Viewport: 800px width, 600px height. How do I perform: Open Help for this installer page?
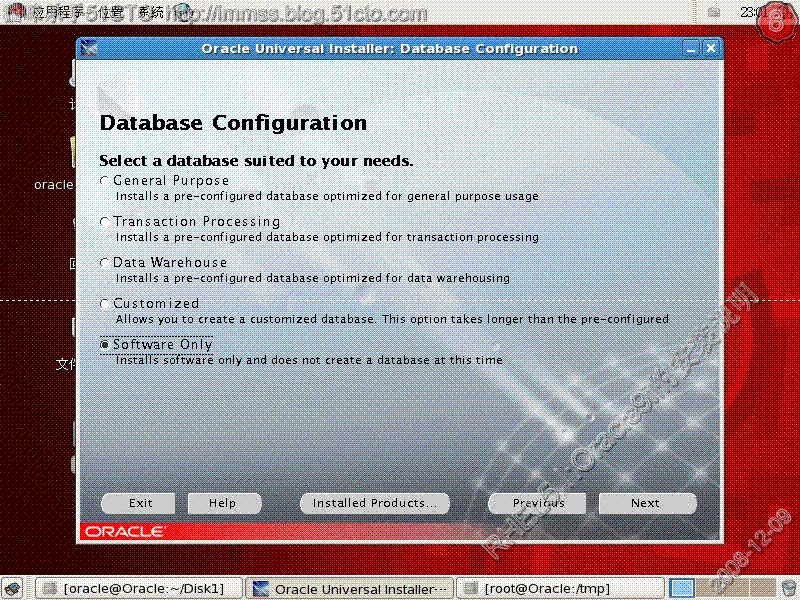(224, 503)
